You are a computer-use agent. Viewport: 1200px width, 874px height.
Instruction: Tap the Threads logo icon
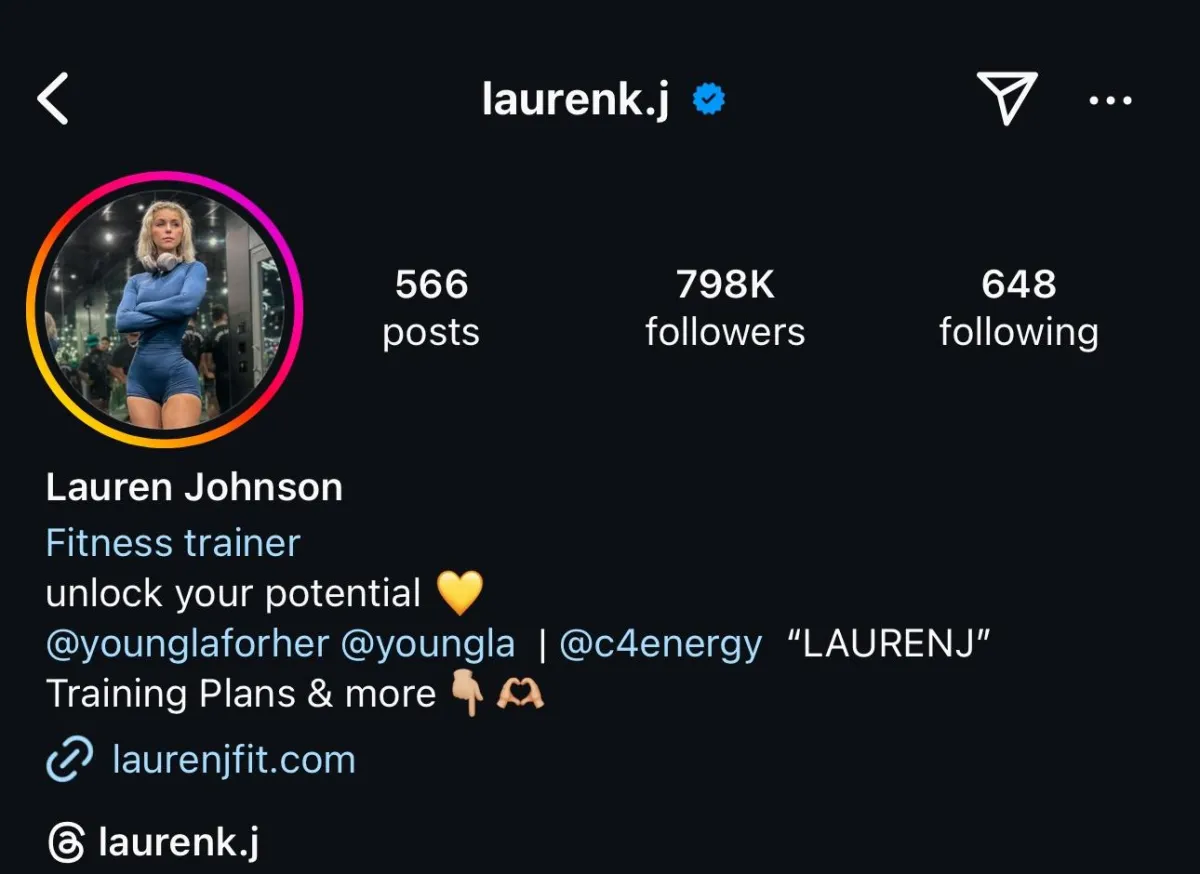coord(66,843)
